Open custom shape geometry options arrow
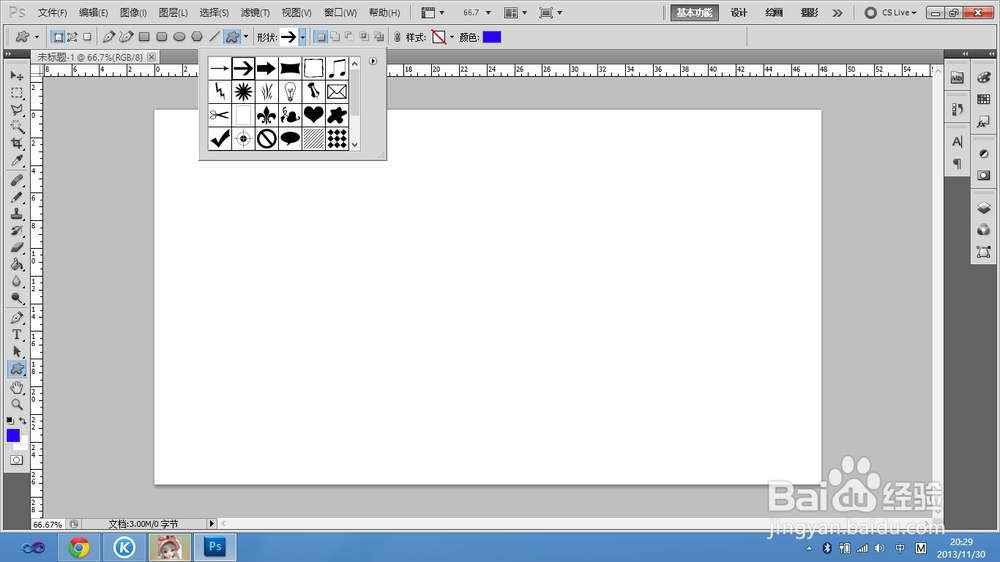The image size is (1000, 562). 246,37
